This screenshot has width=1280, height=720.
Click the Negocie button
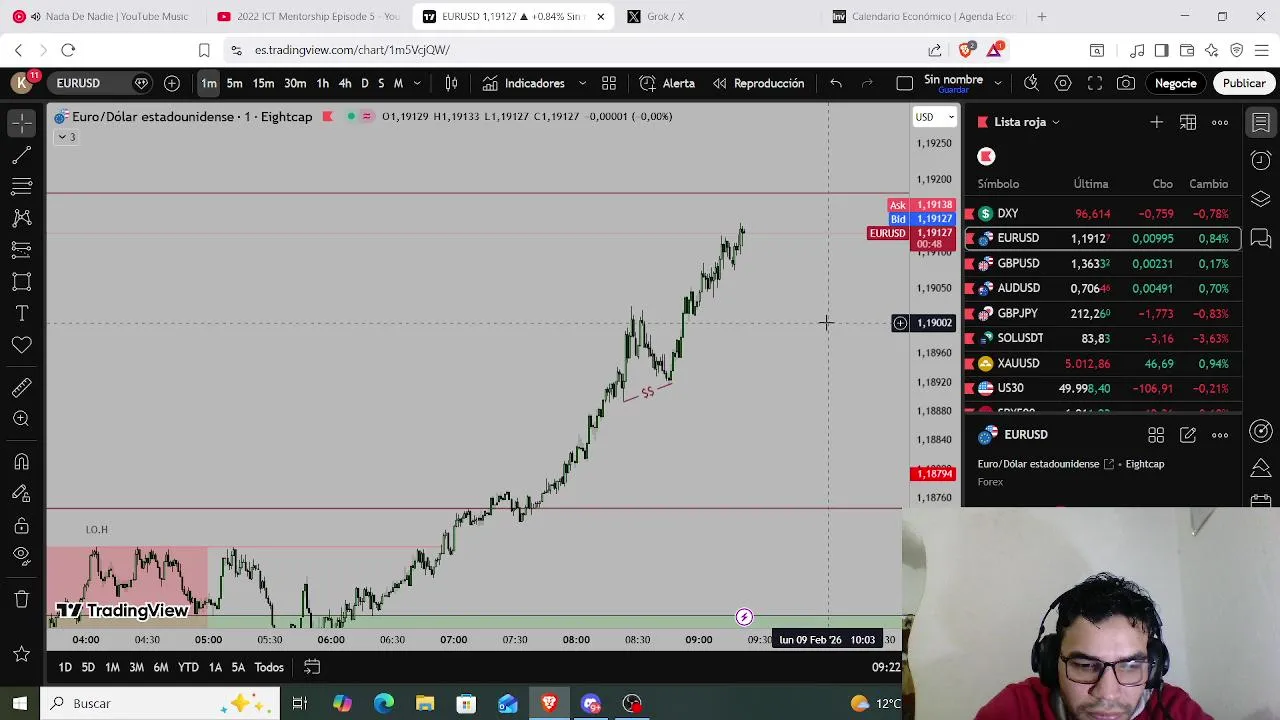pos(1176,83)
